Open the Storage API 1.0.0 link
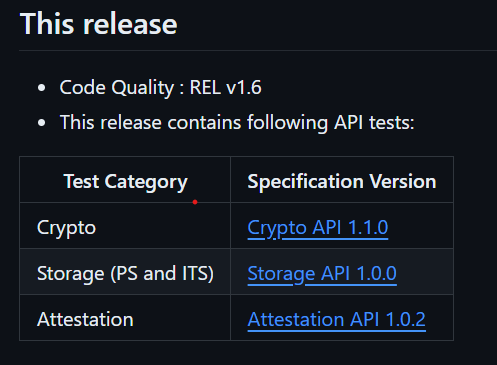 tap(322, 274)
